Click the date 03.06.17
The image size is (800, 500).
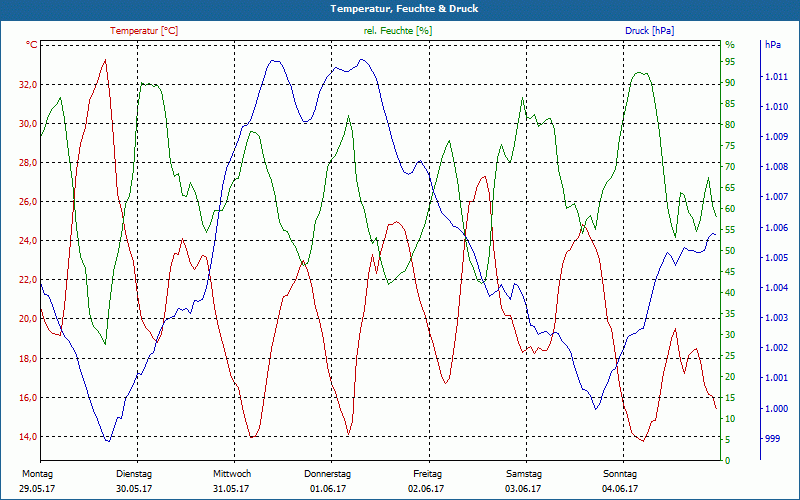(x=523, y=489)
